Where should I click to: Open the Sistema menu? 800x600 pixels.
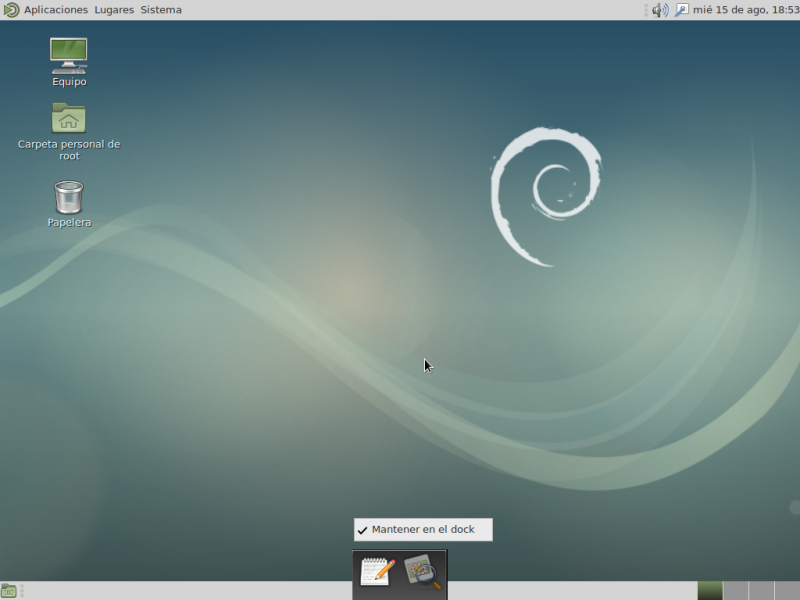[x=161, y=10]
